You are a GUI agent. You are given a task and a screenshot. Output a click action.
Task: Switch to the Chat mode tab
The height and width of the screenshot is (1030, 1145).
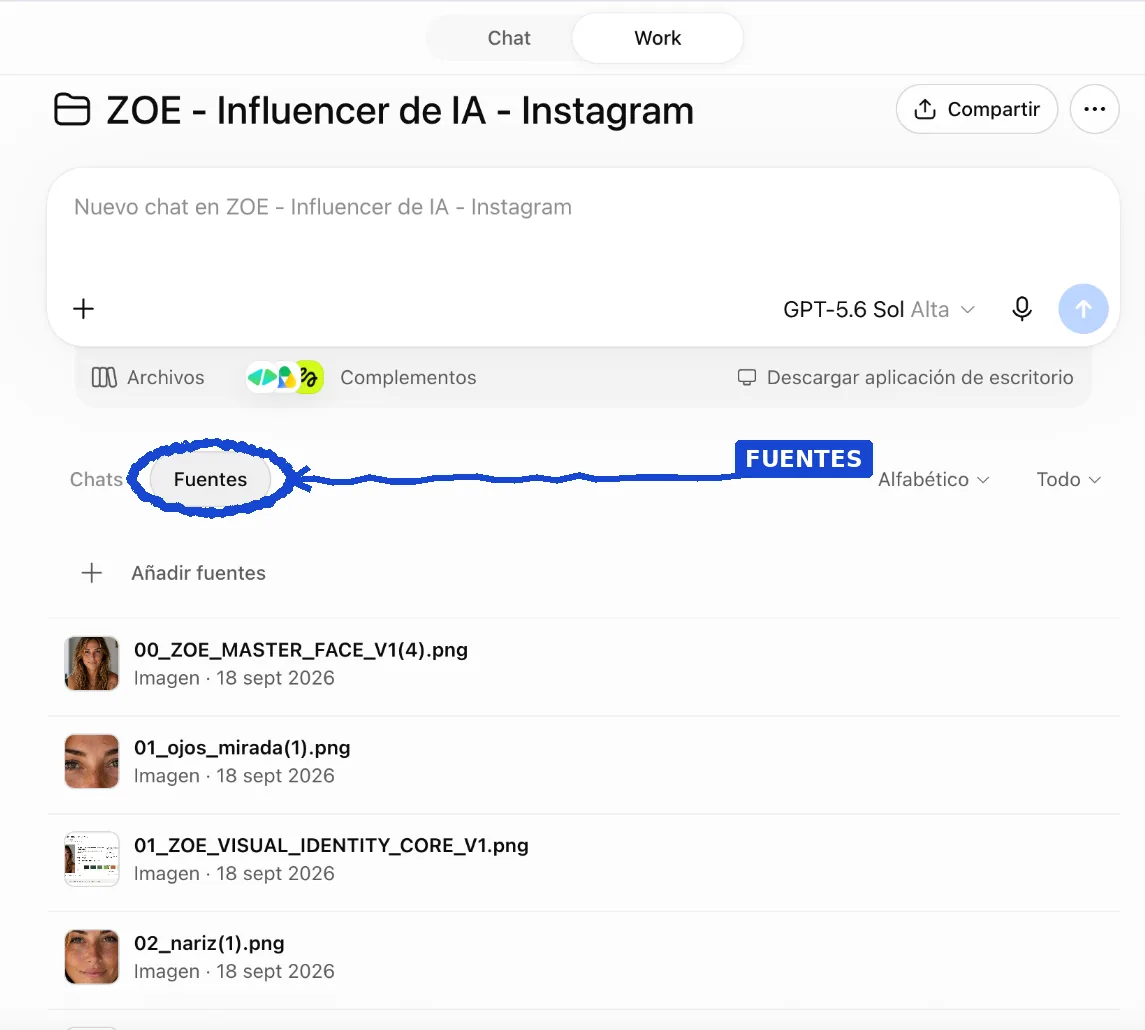pos(508,38)
